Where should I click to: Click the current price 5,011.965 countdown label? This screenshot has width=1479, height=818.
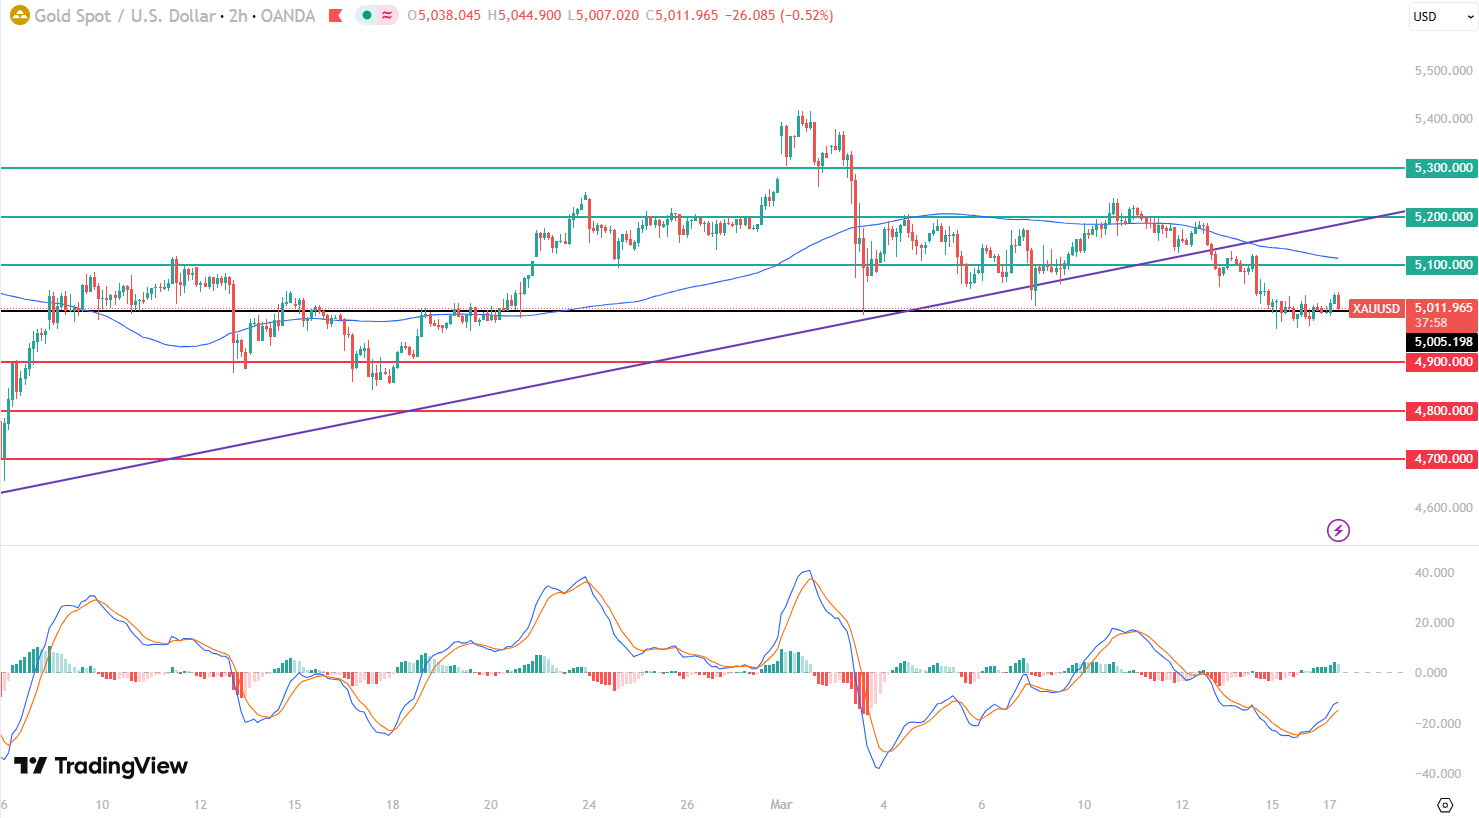[1441, 315]
